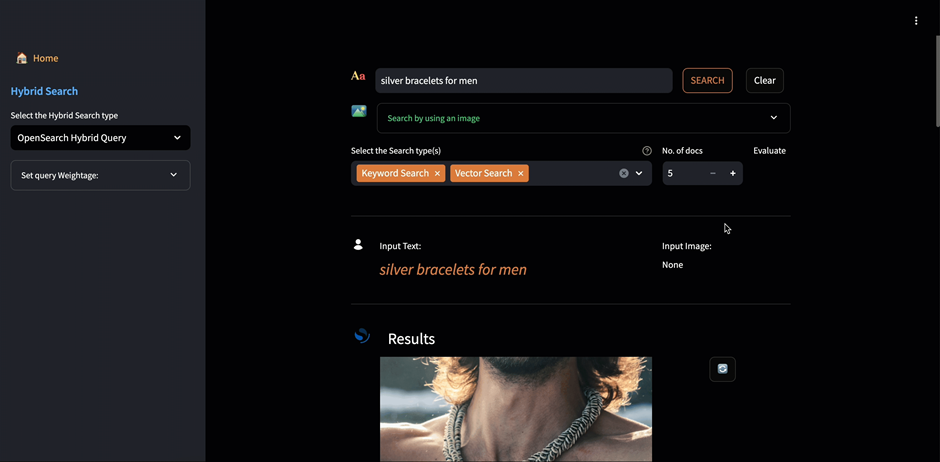Click the No. of docs label

pos(682,151)
